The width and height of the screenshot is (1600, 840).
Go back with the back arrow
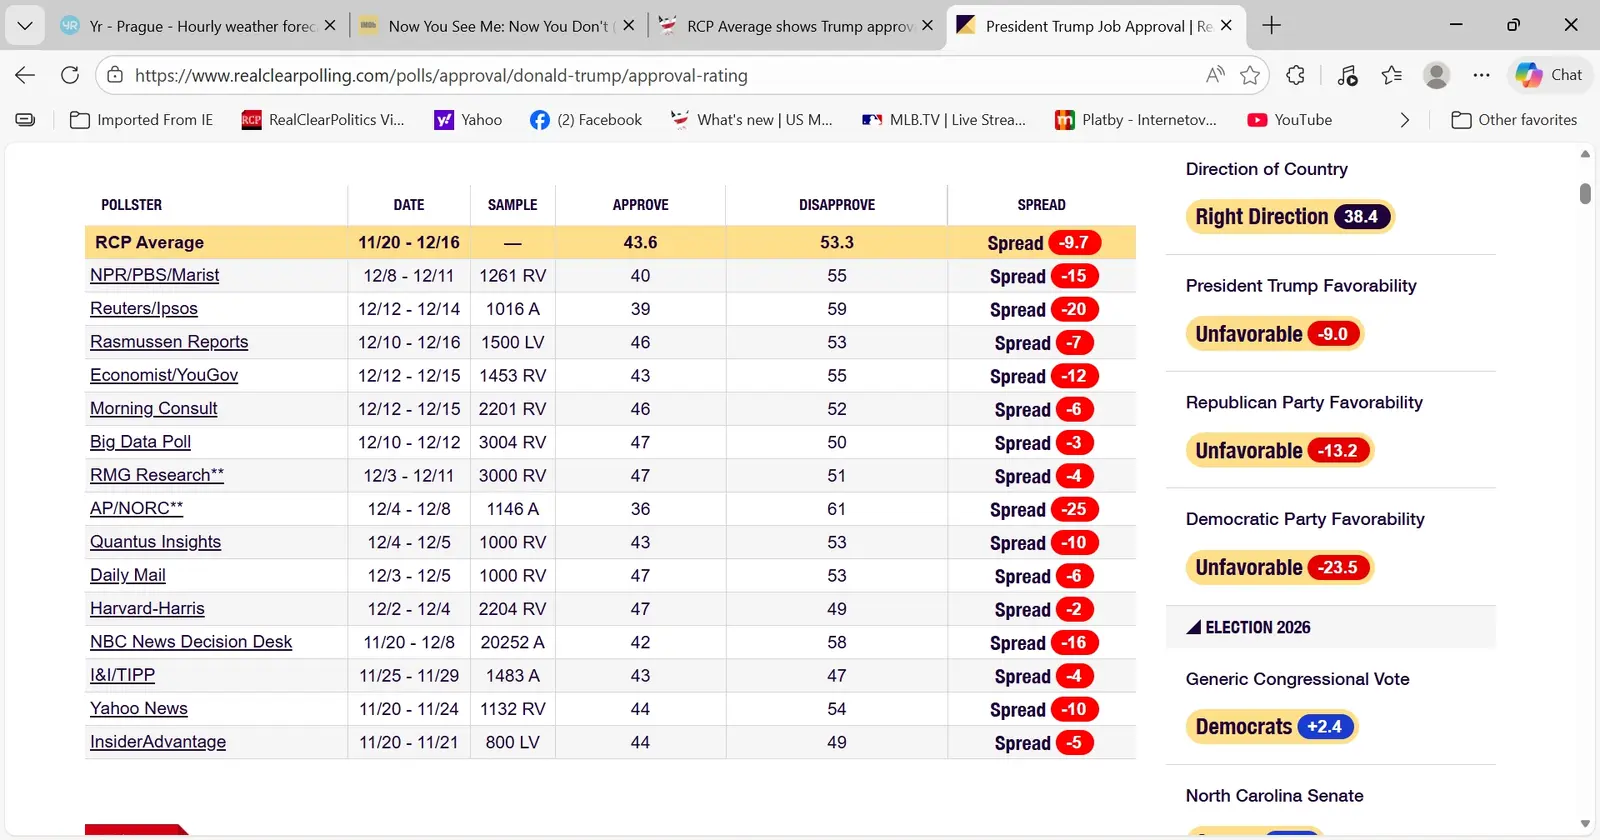click(25, 75)
